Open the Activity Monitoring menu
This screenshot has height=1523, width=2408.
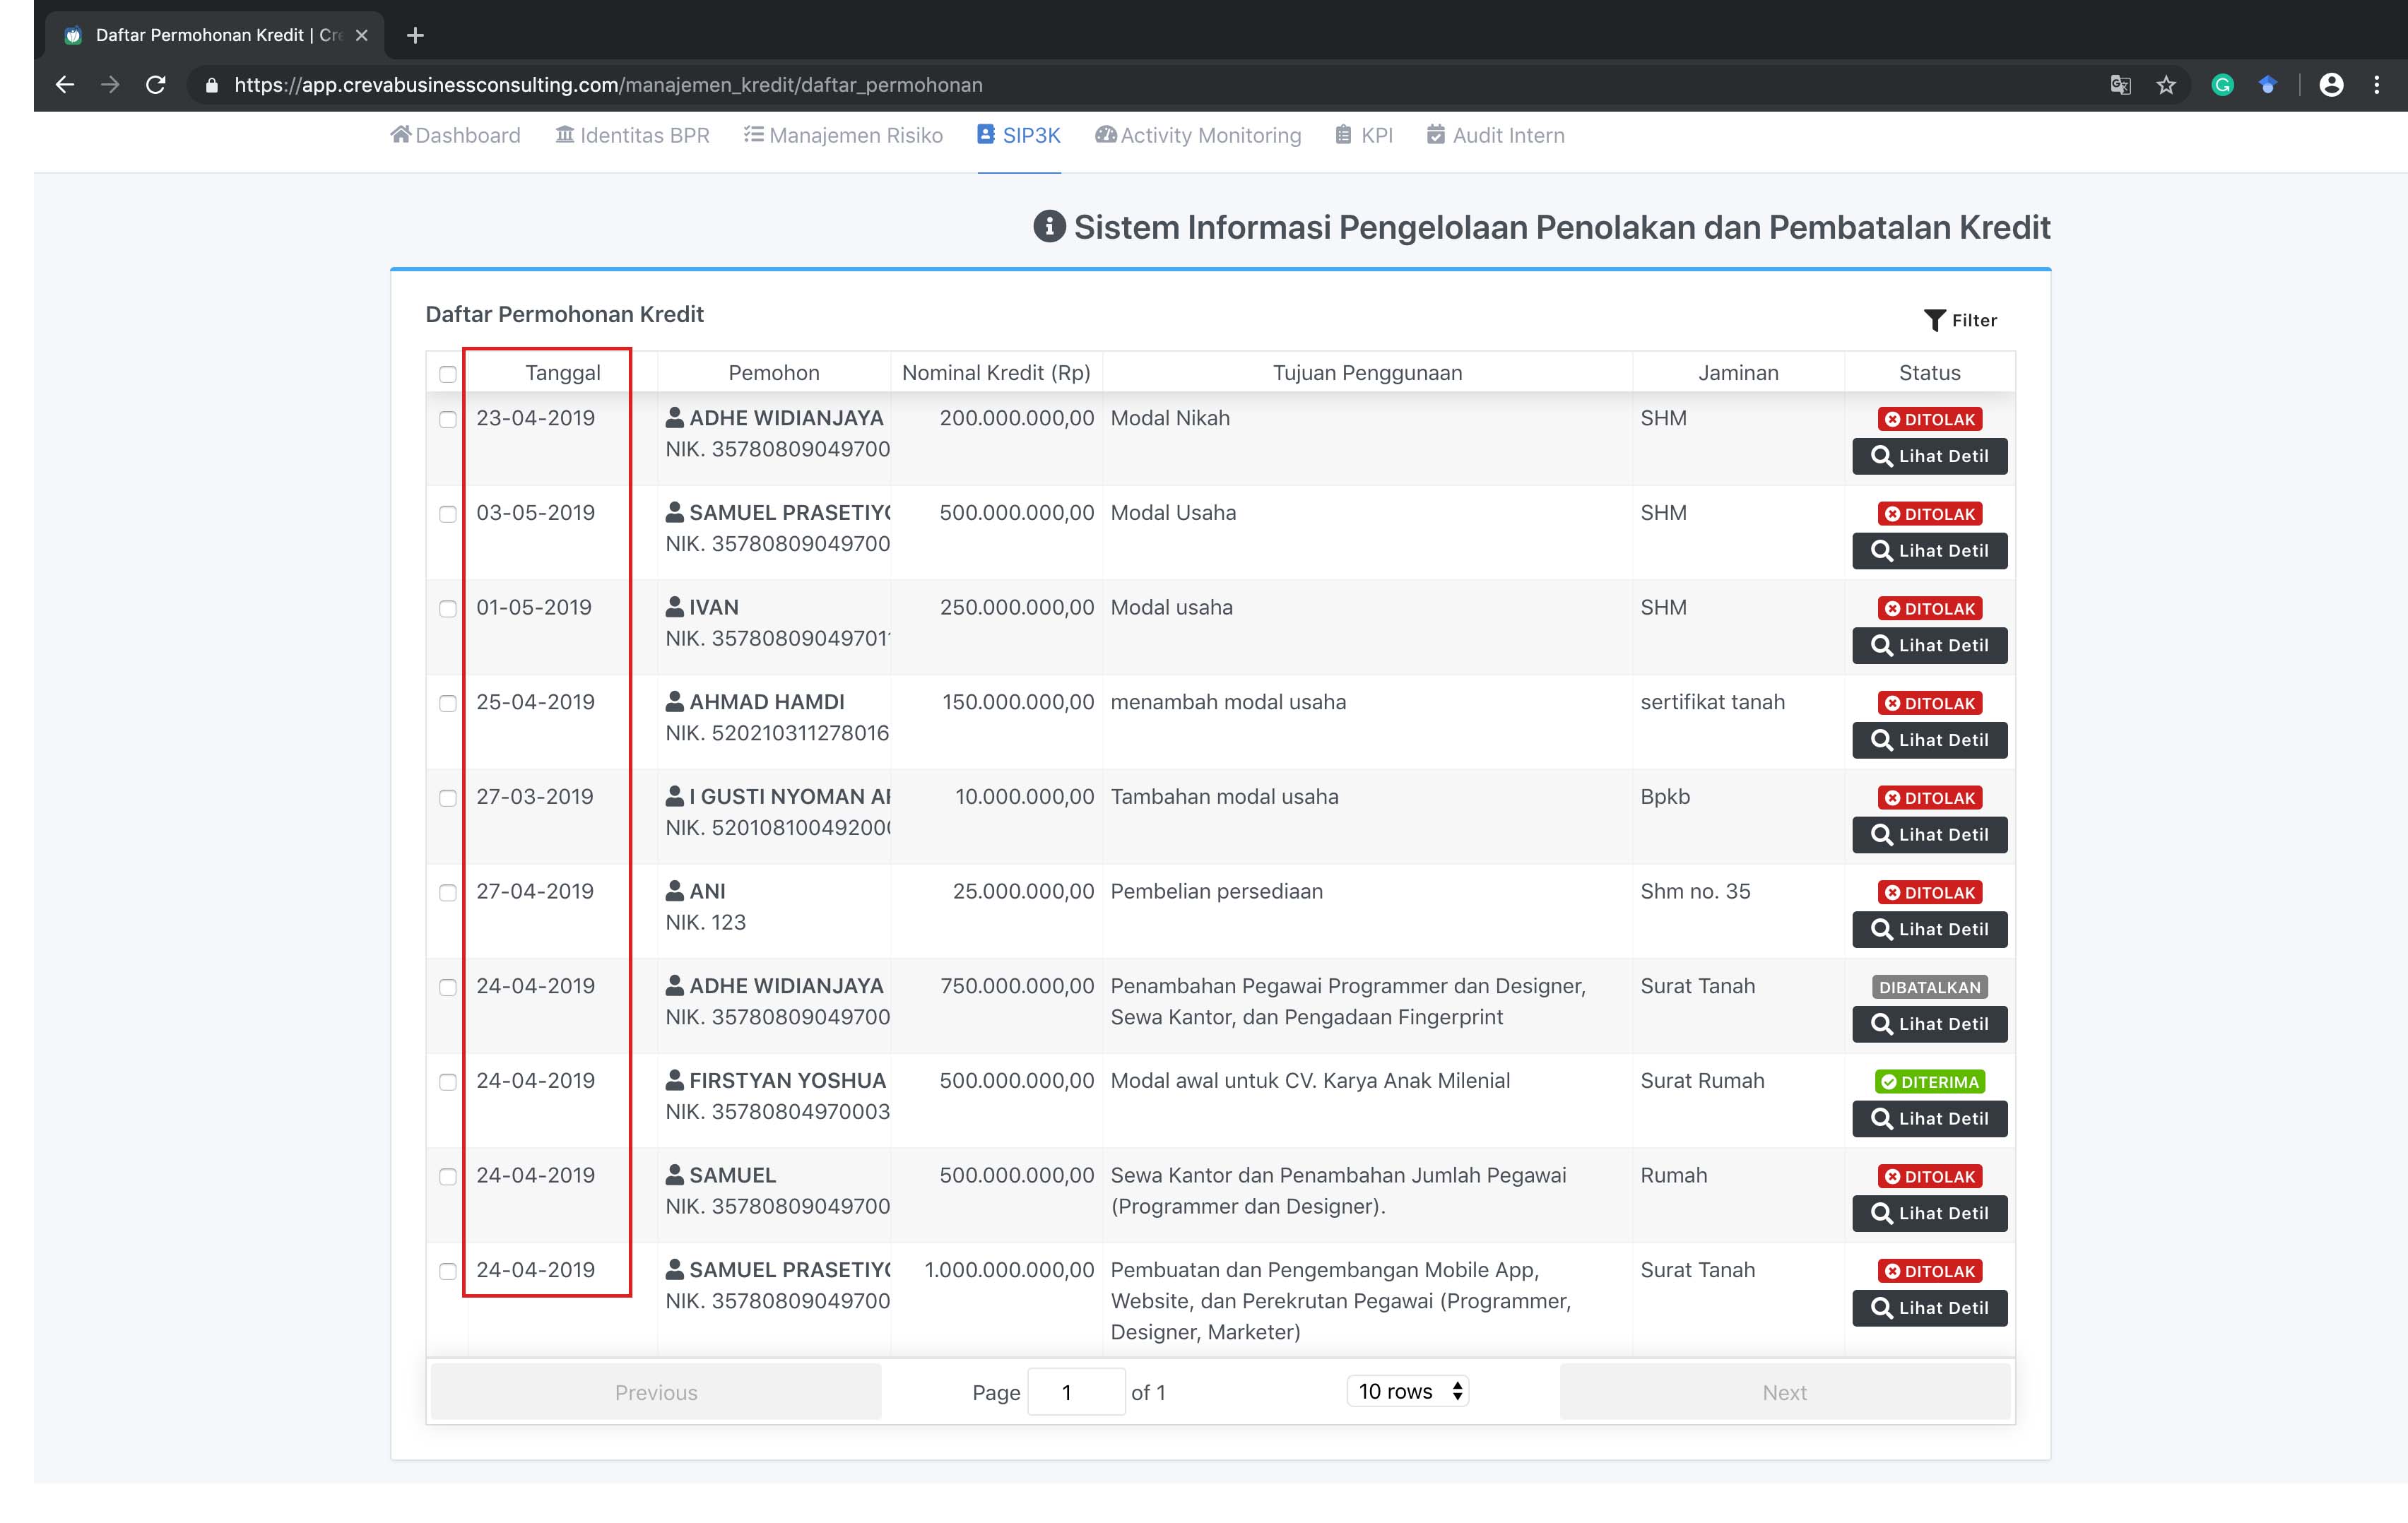tap(1198, 135)
